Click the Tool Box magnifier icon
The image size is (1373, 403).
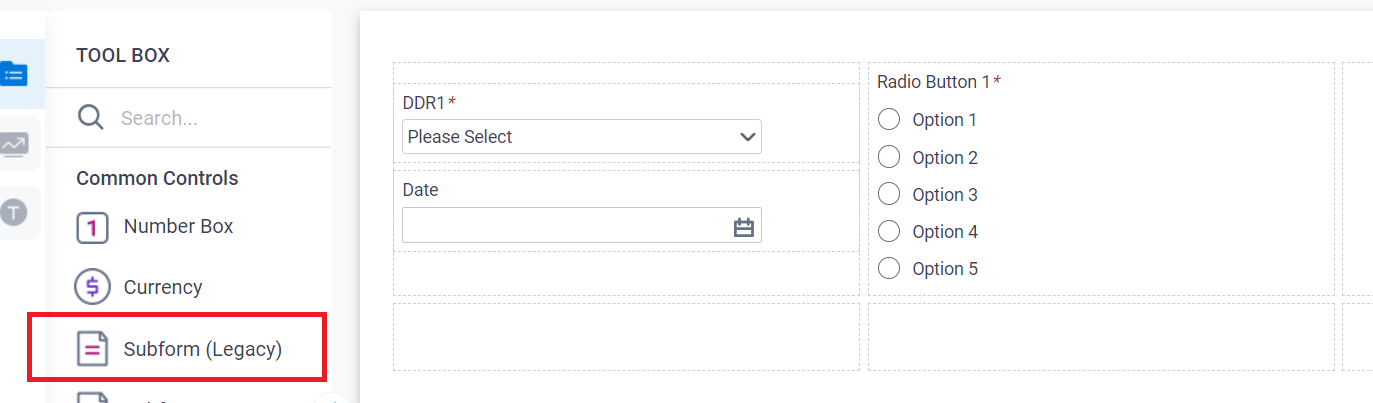[91, 118]
